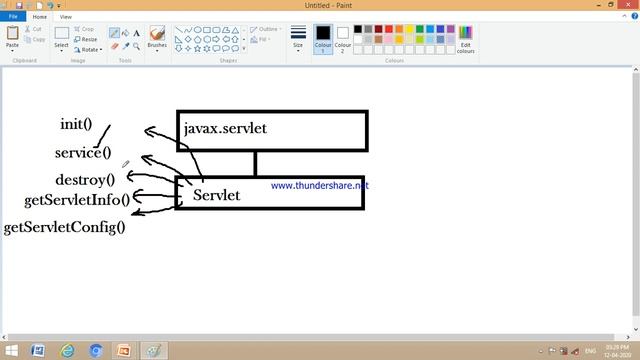Screen dimensions: 640x360
Task: Switch to the Home ribbon tab
Action: click(x=40, y=17)
